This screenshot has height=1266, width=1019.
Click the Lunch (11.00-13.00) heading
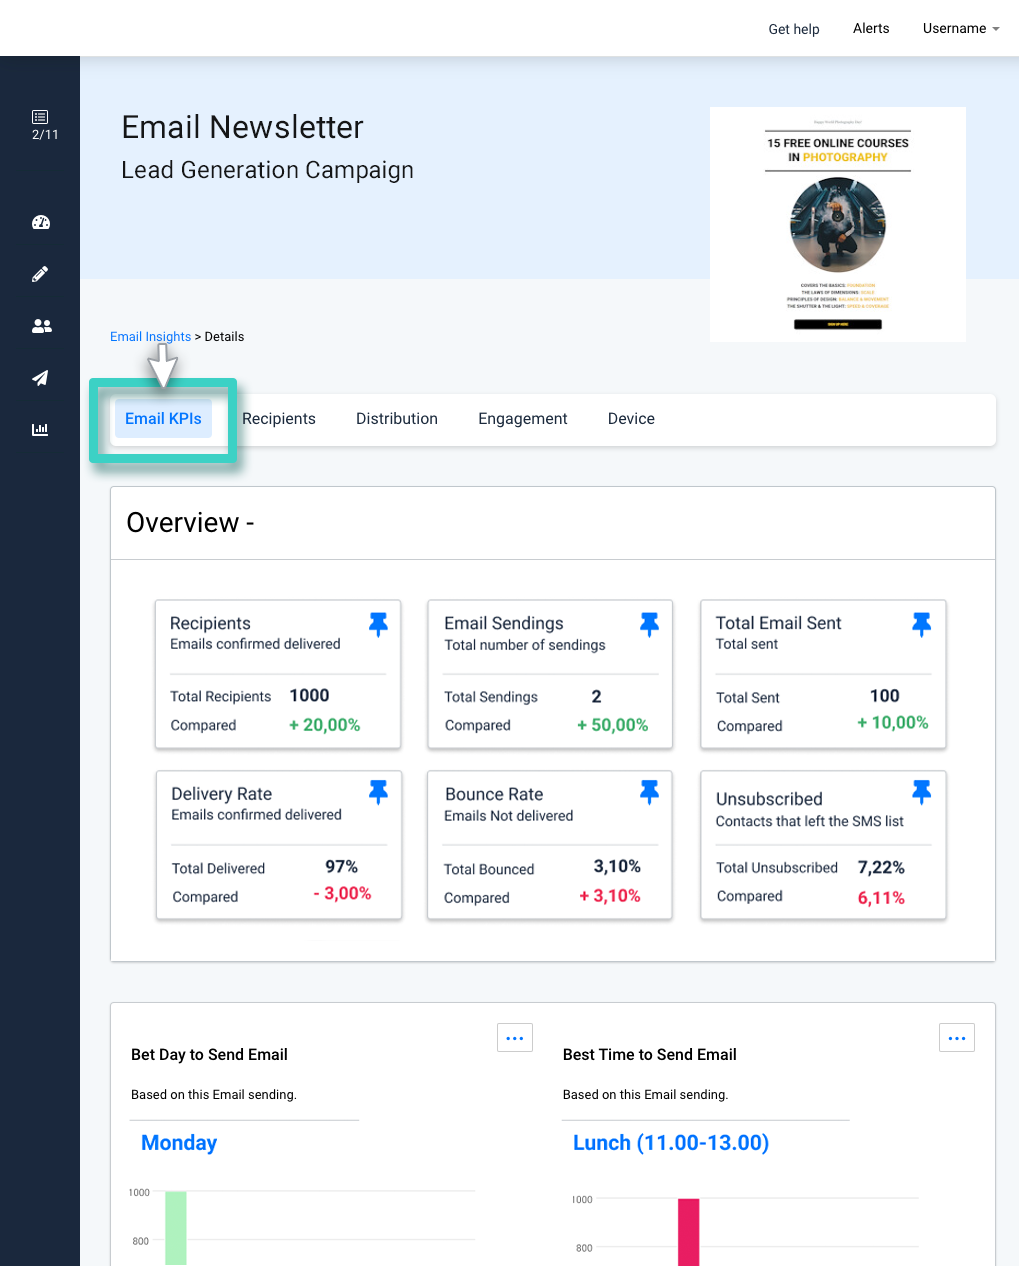[671, 1143]
